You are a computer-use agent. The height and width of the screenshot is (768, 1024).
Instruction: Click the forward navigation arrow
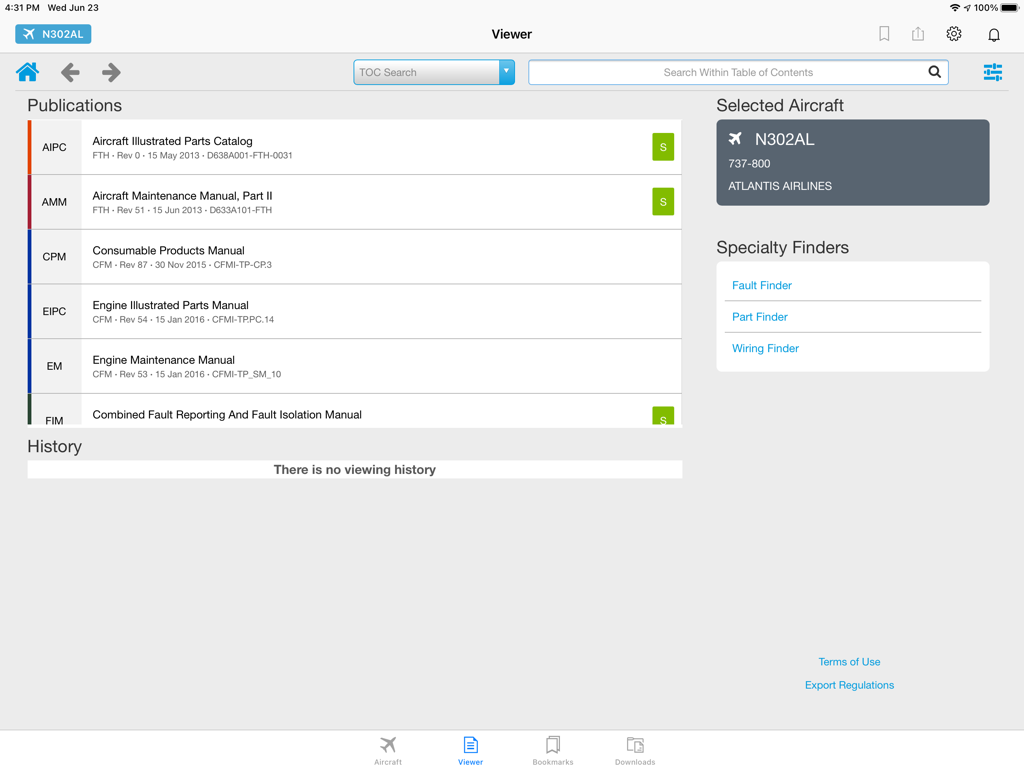click(110, 72)
